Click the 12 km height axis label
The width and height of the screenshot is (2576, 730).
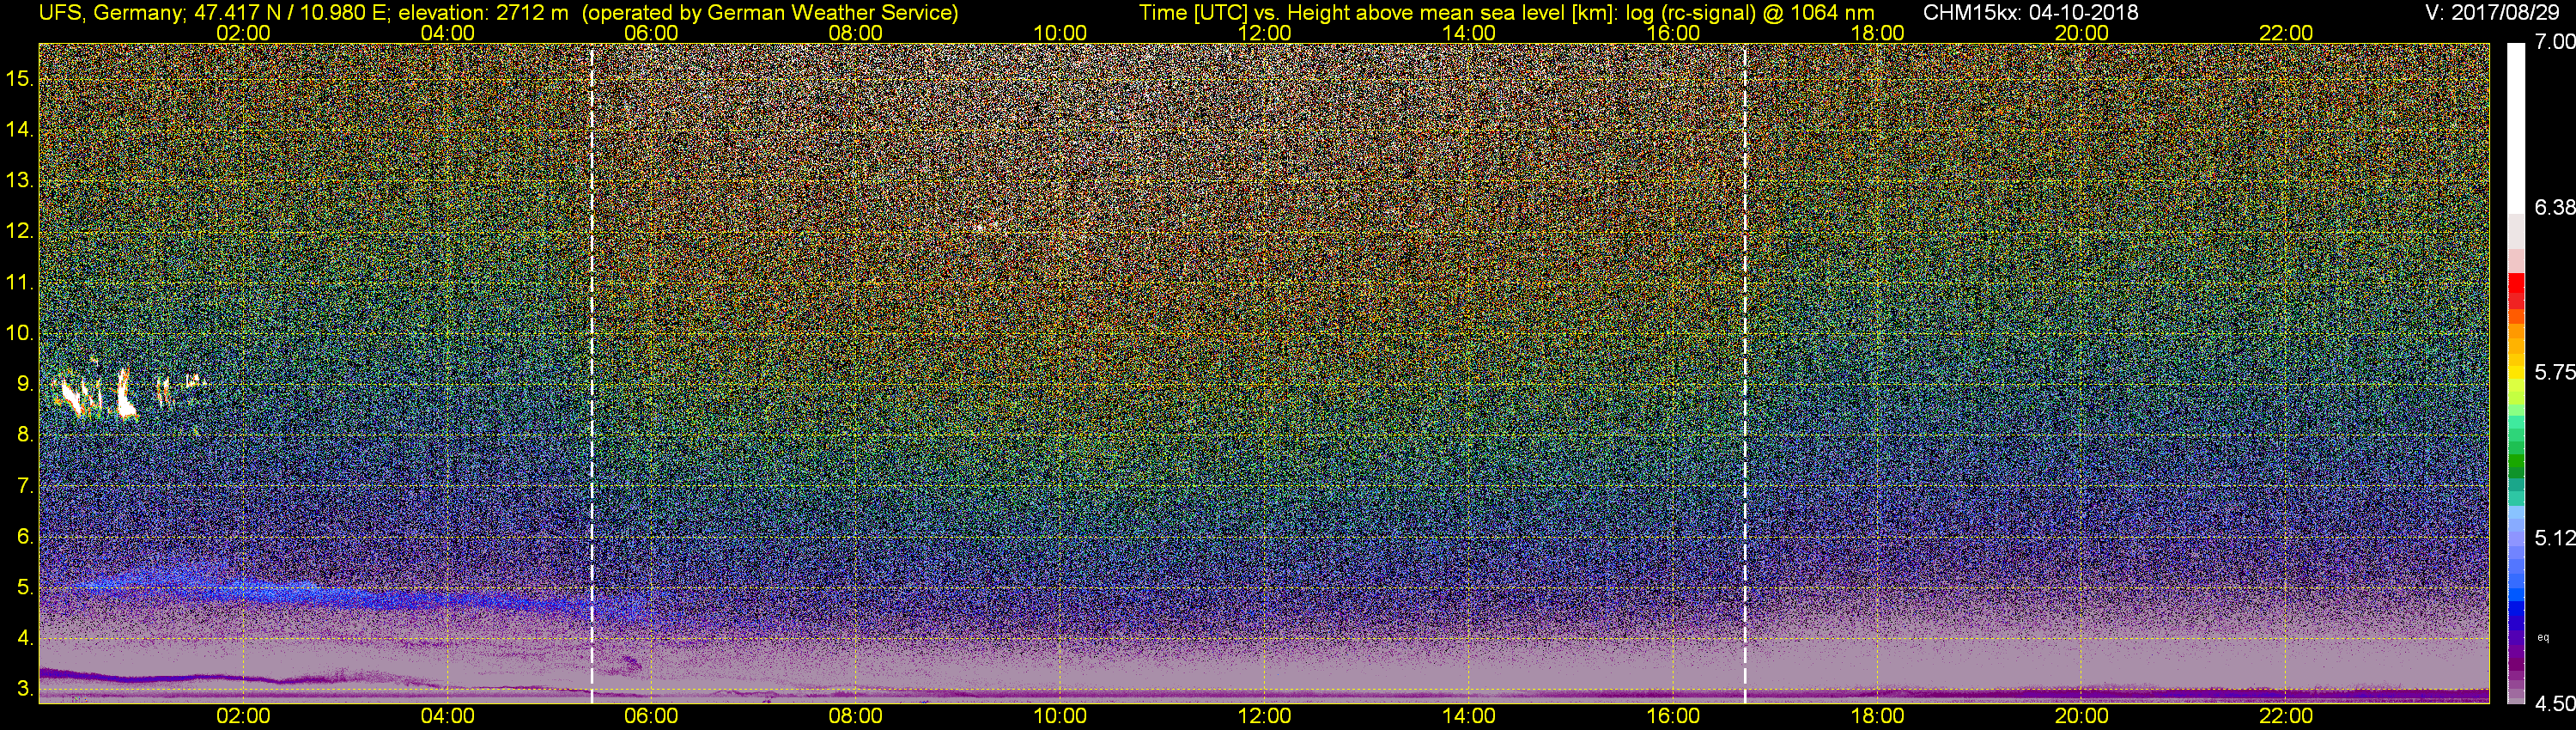[x=19, y=231]
